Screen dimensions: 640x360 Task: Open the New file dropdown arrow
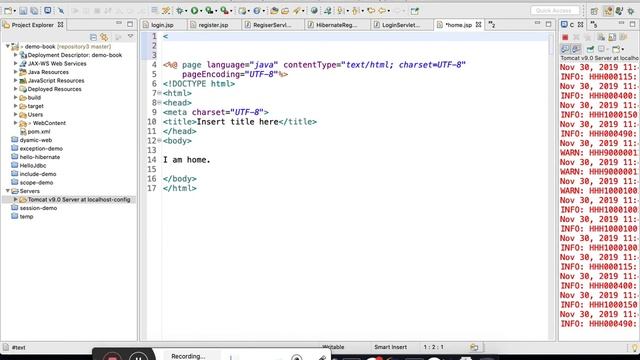click(x=14, y=11)
